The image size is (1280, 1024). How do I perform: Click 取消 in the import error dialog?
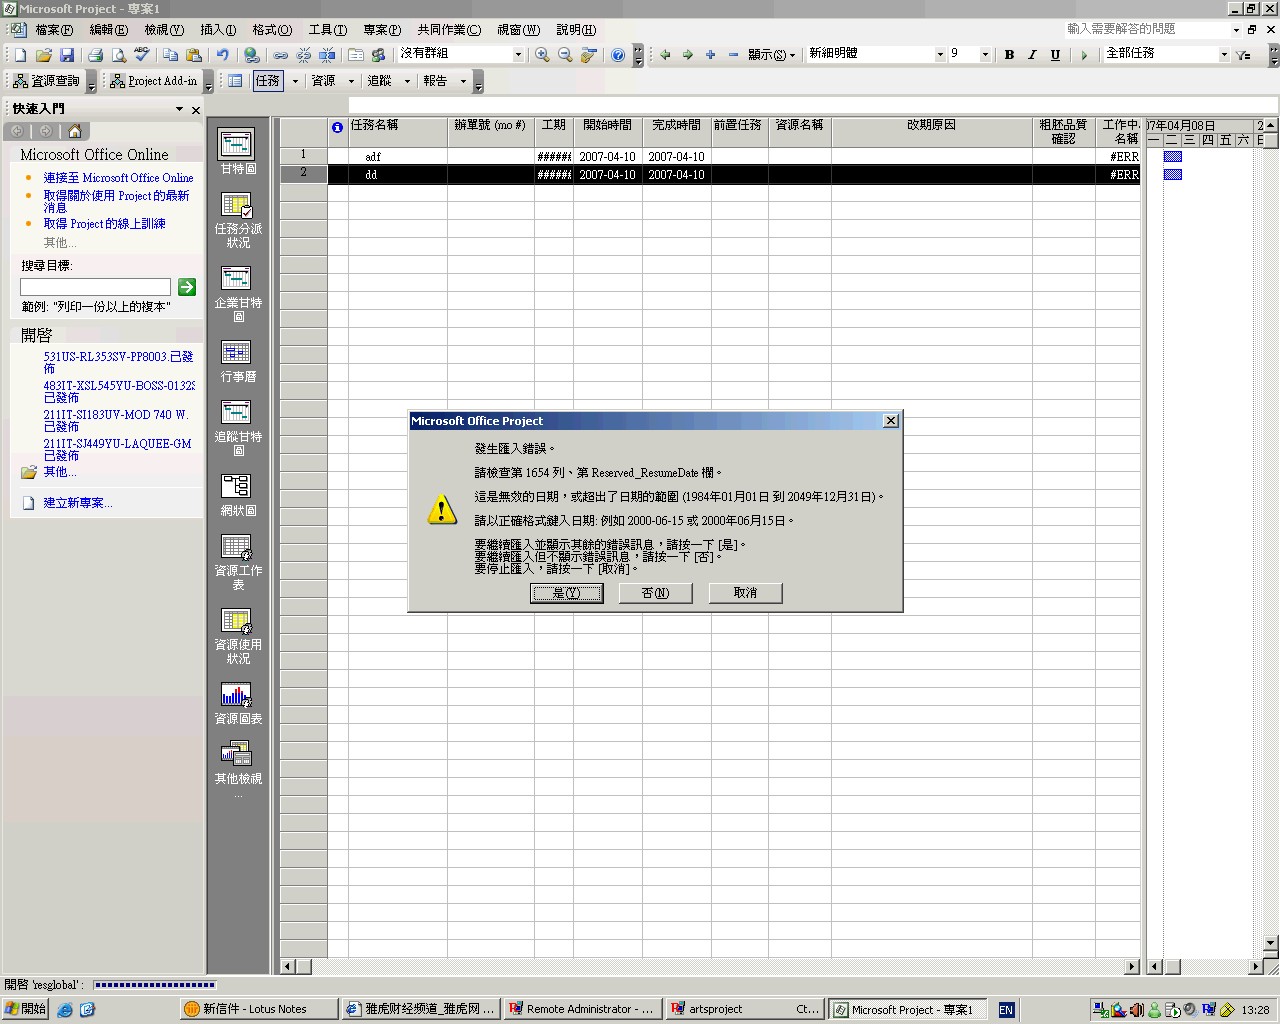[x=745, y=593]
